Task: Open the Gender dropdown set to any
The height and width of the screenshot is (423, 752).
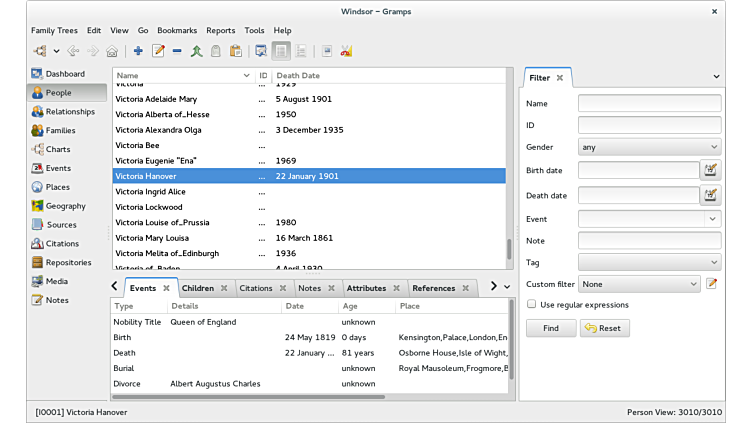Action: (x=649, y=147)
